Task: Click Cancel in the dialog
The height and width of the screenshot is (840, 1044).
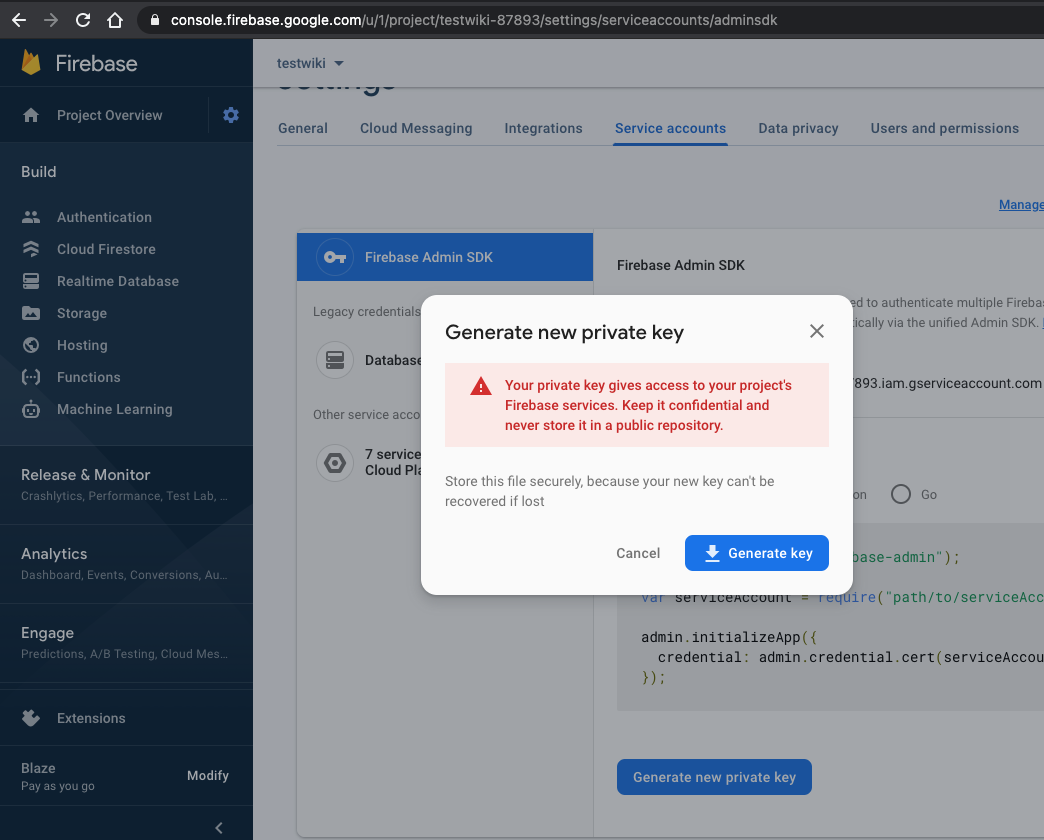Action: 638,552
